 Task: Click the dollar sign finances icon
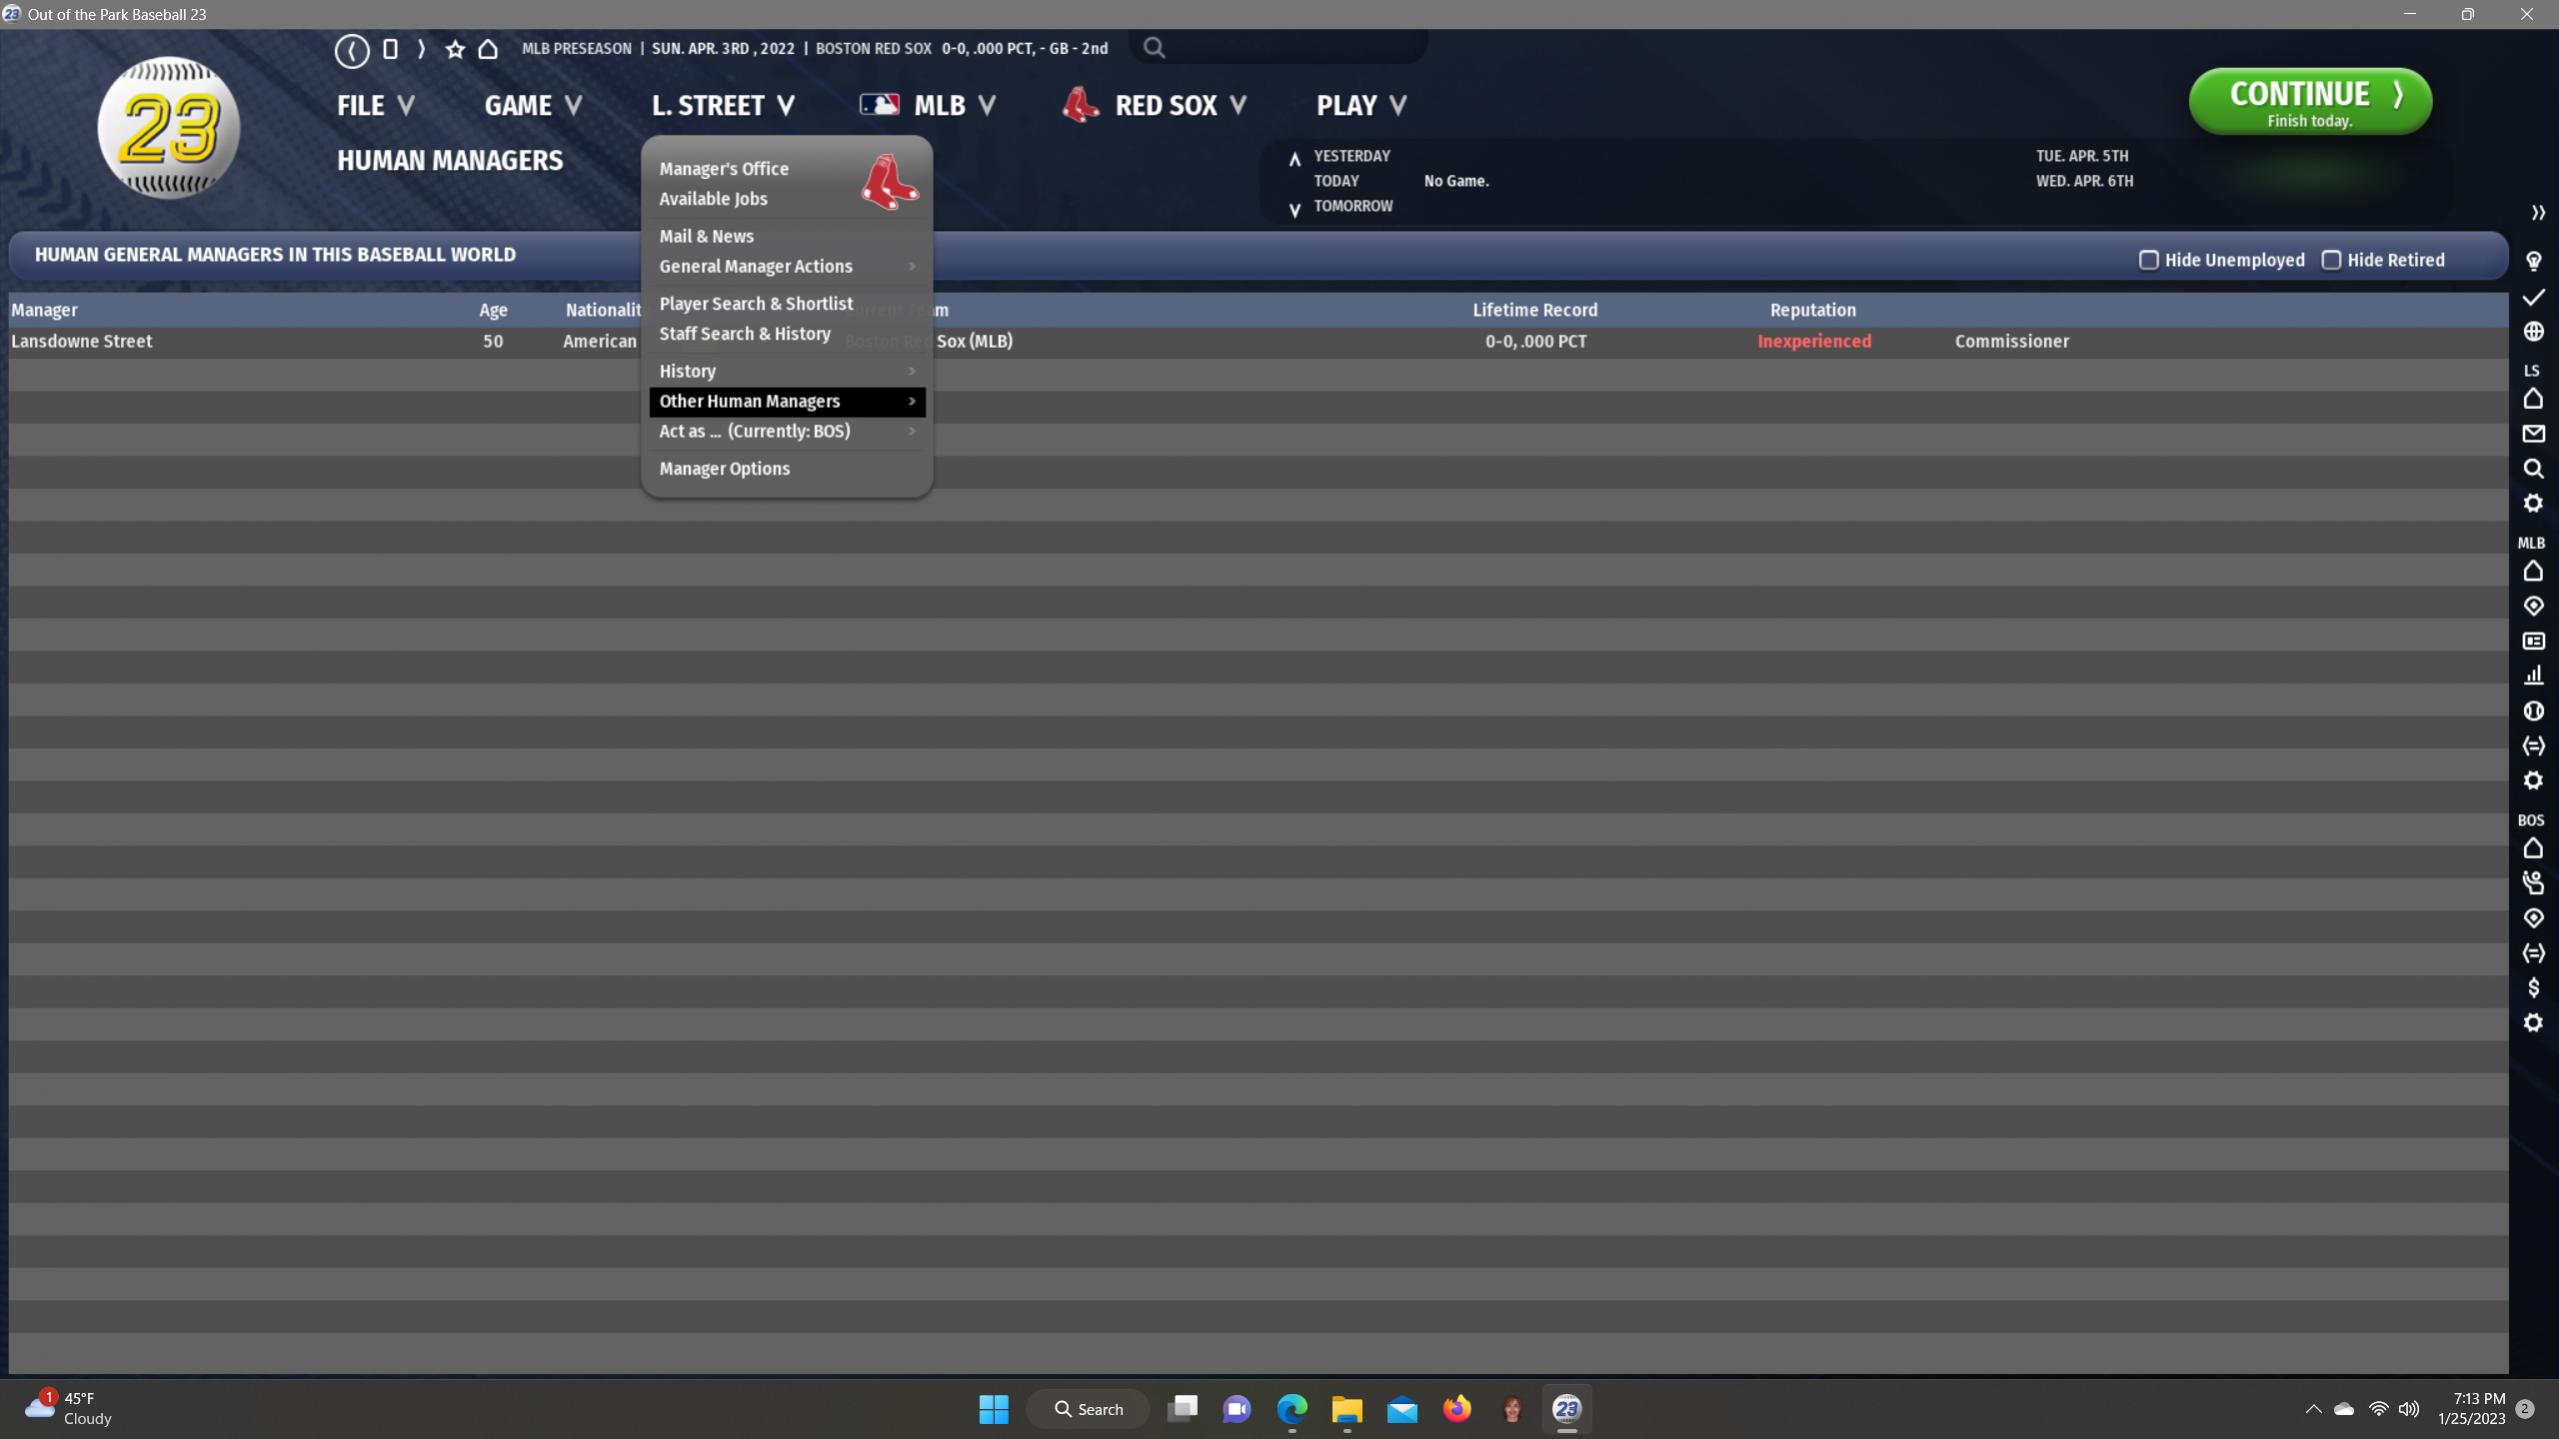pos(2533,988)
